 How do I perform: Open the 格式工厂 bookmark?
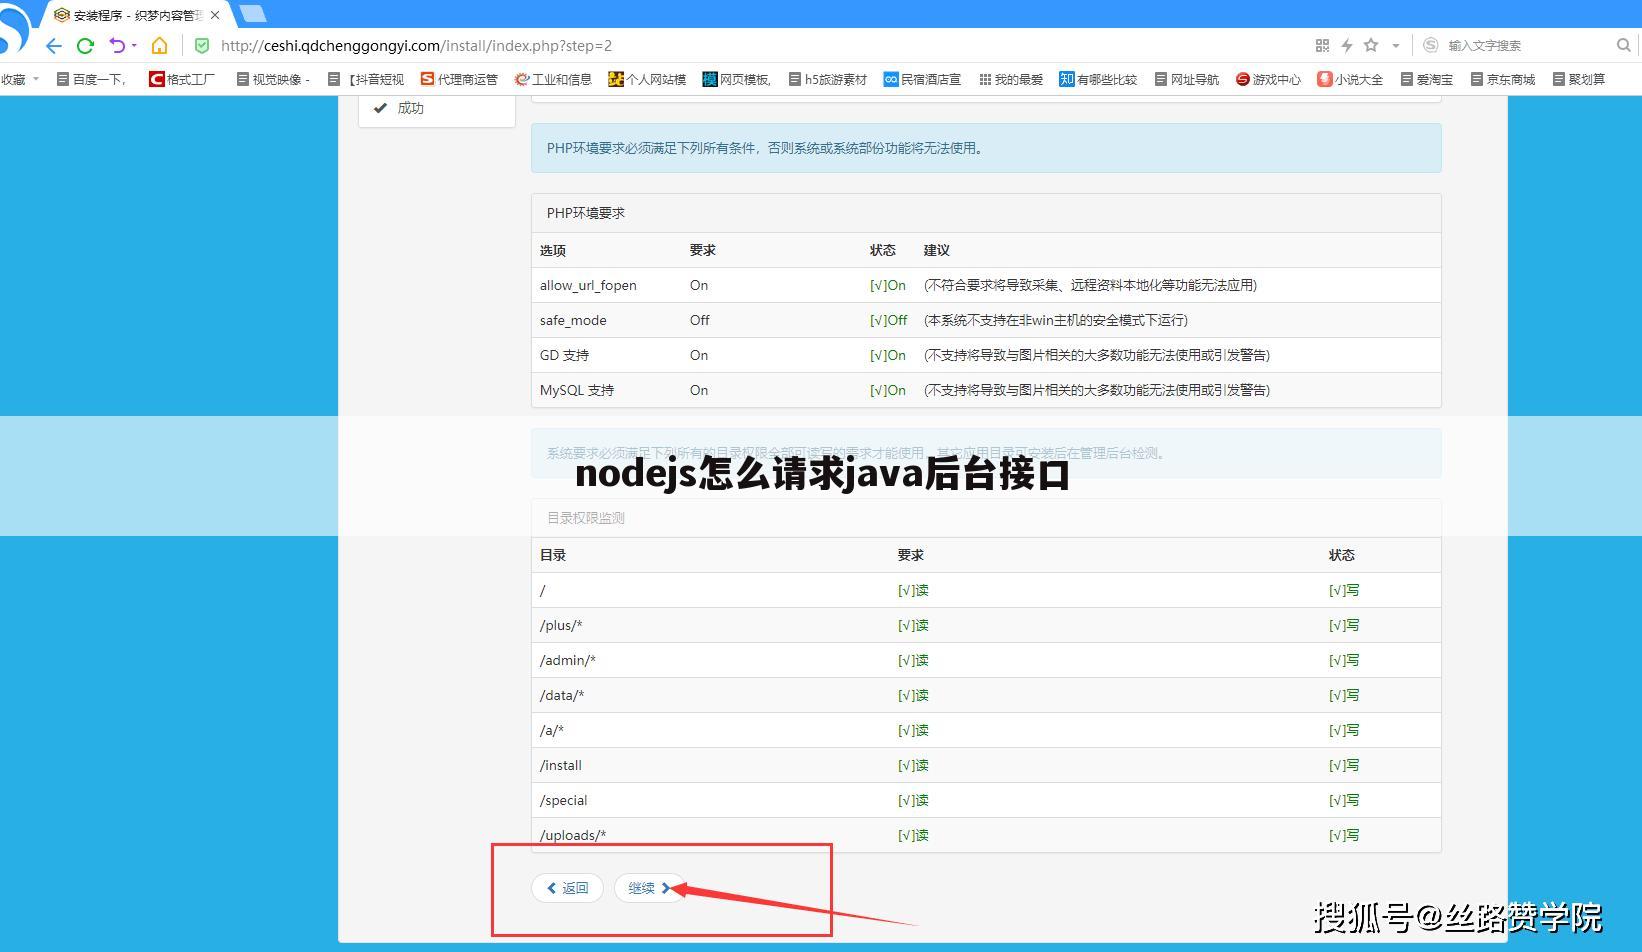[182, 79]
